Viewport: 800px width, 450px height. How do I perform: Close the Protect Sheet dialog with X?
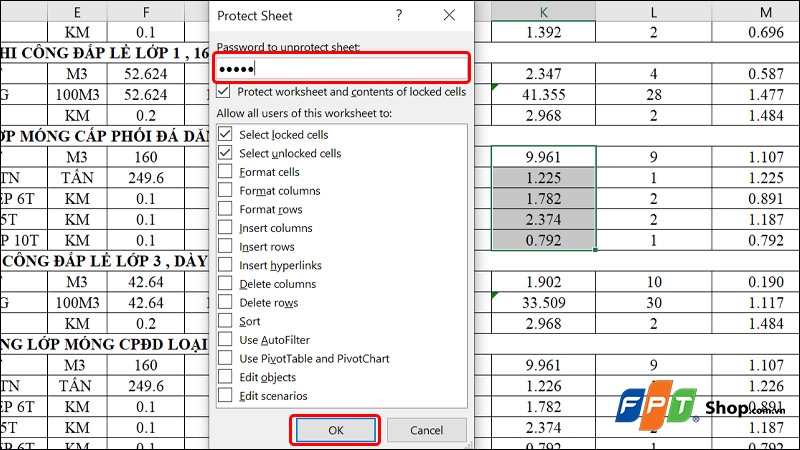(449, 15)
